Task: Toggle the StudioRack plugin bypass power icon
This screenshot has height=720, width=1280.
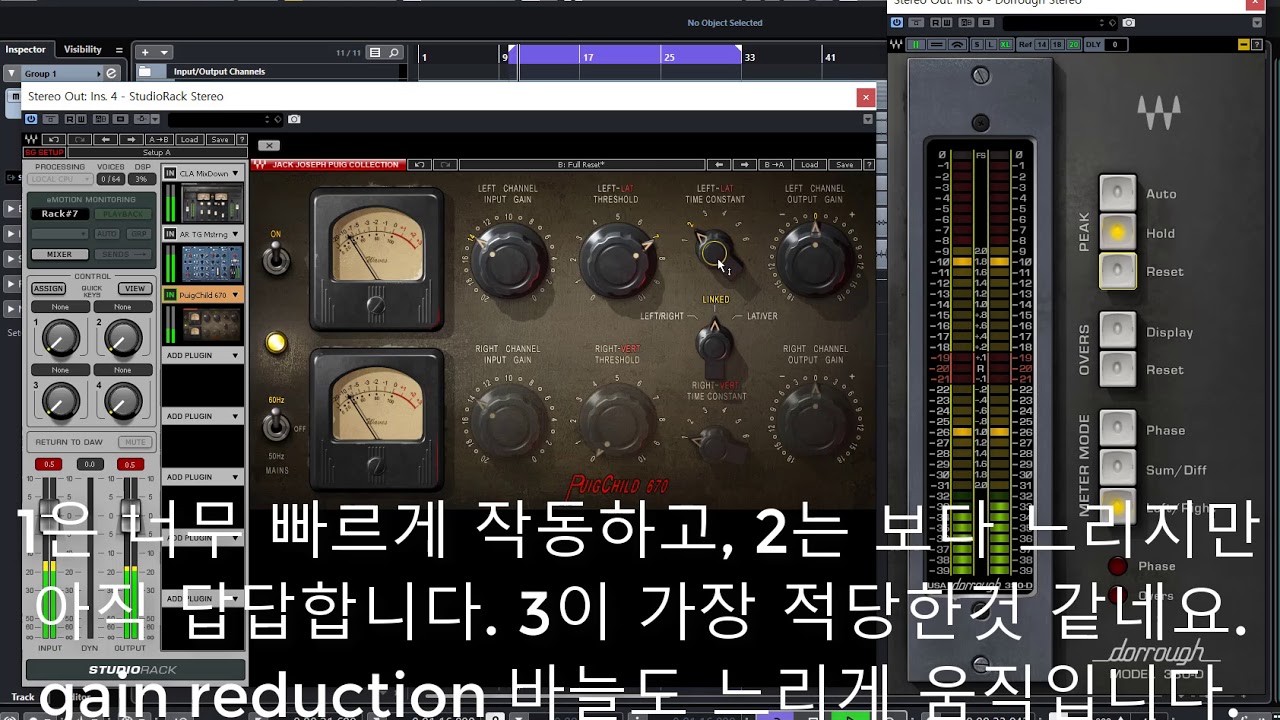Action: [31, 119]
